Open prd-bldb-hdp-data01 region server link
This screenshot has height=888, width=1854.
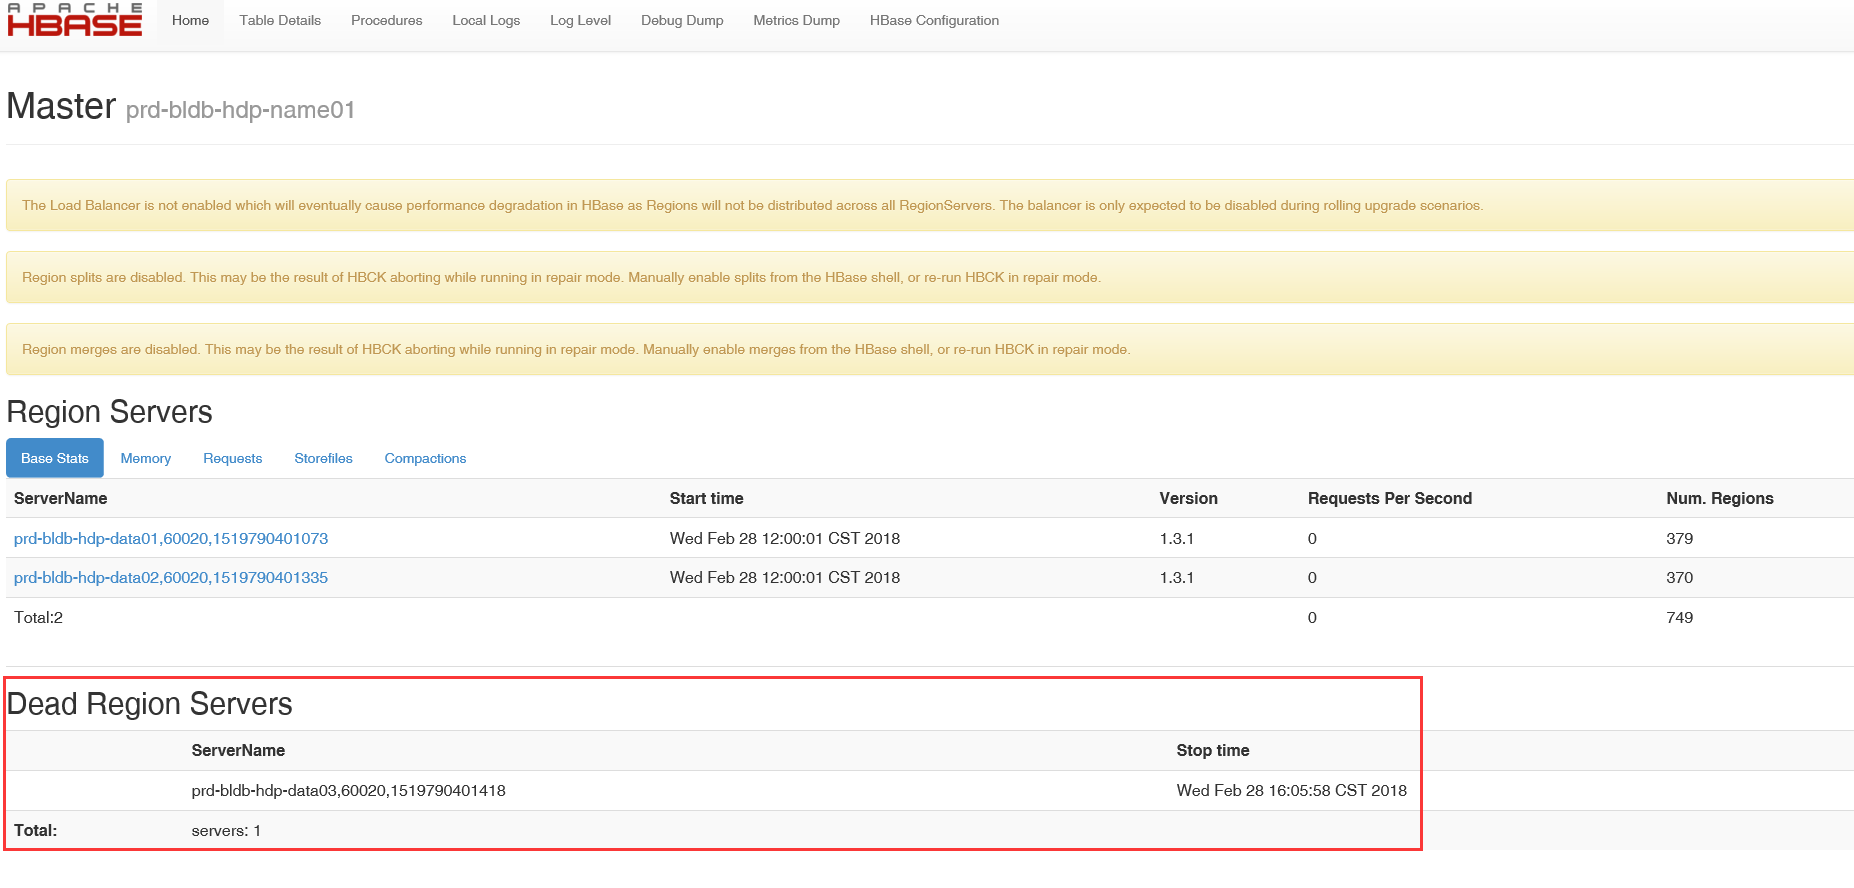[171, 538]
